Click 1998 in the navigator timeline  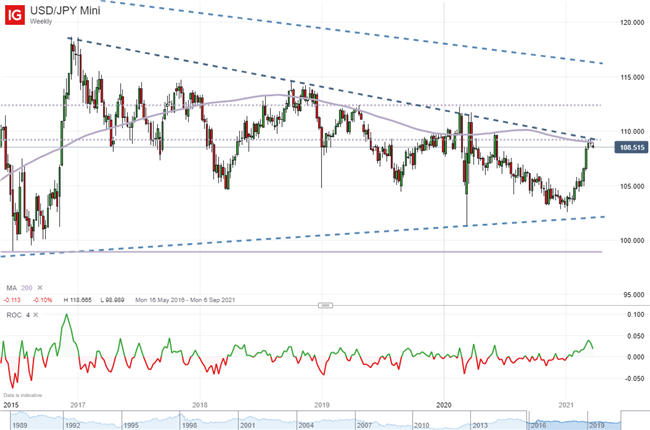point(189,425)
